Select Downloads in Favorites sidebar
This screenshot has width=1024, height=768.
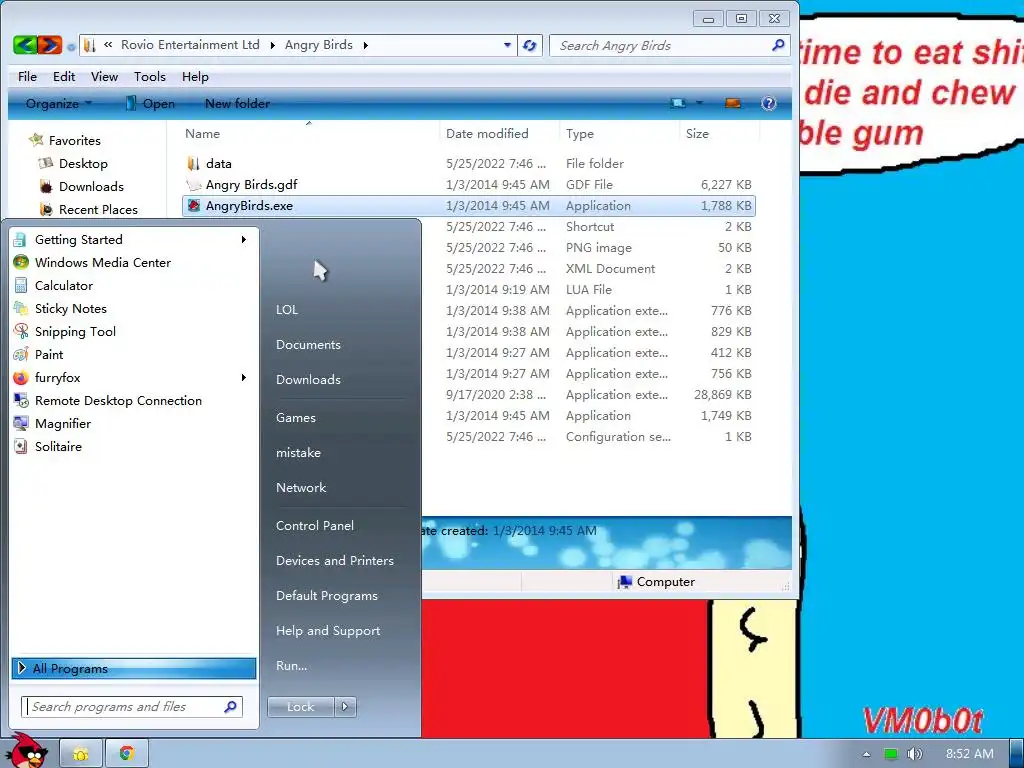(x=91, y=187)
